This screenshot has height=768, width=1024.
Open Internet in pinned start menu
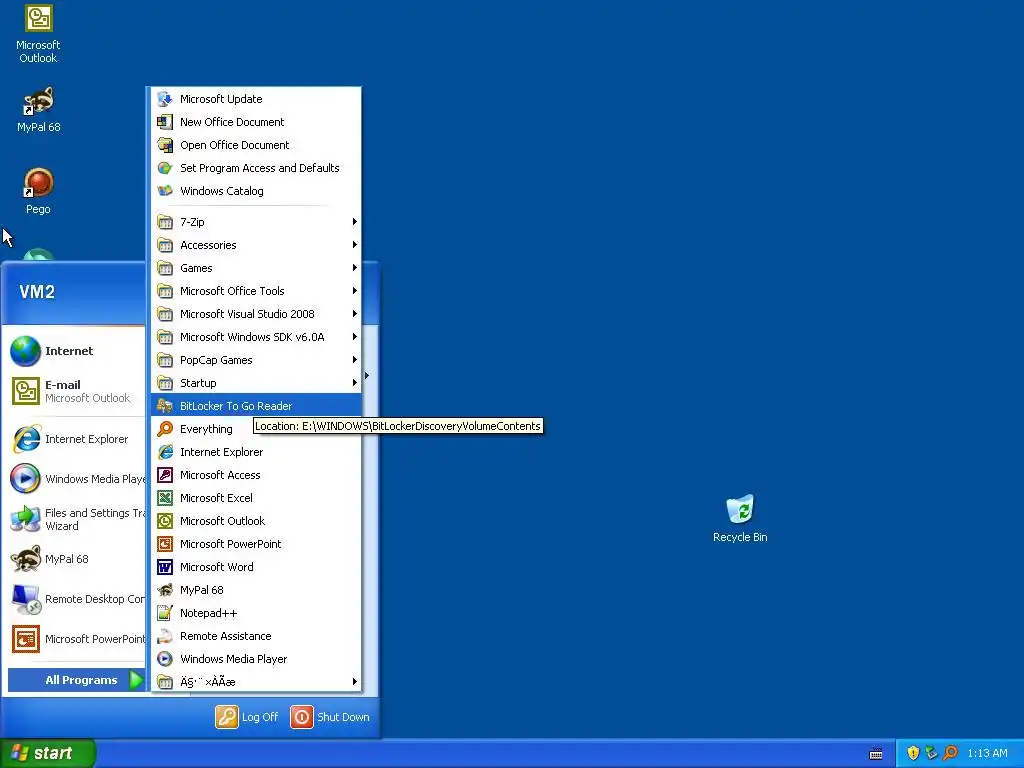(x=75, y=351)
